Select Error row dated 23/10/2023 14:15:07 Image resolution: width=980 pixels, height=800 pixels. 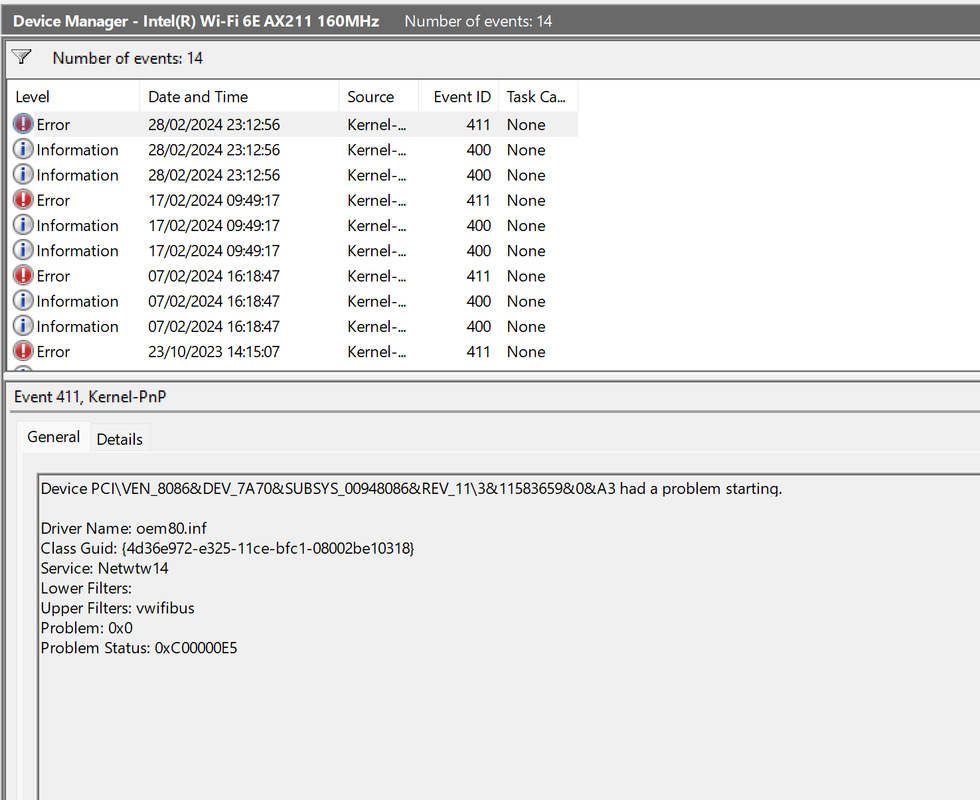point(294,351)
